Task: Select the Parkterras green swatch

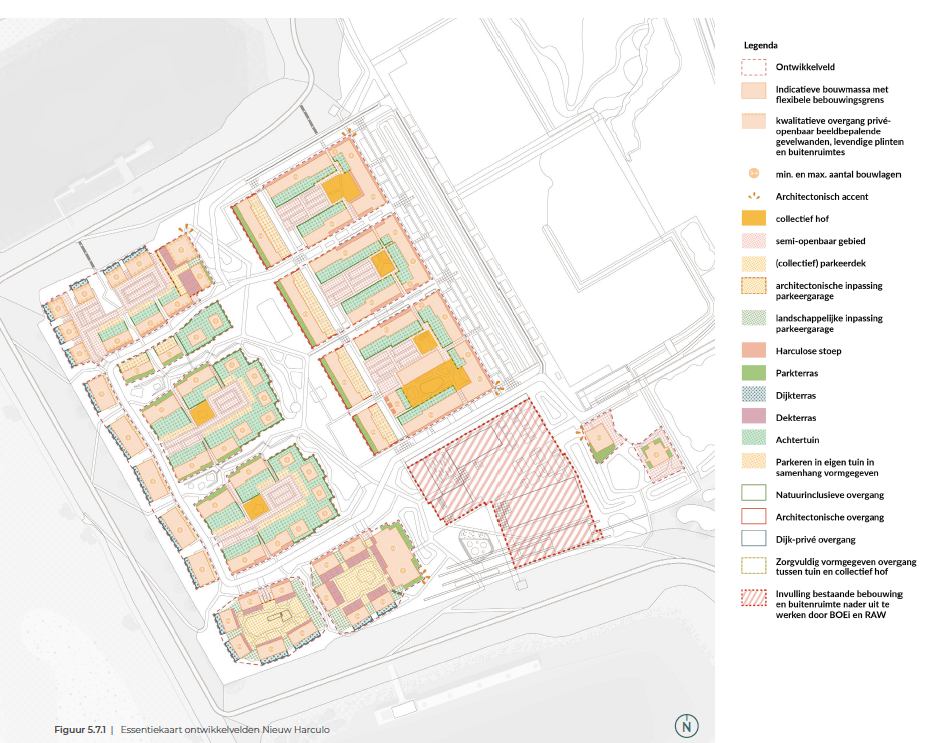Action: coord(753,373)
